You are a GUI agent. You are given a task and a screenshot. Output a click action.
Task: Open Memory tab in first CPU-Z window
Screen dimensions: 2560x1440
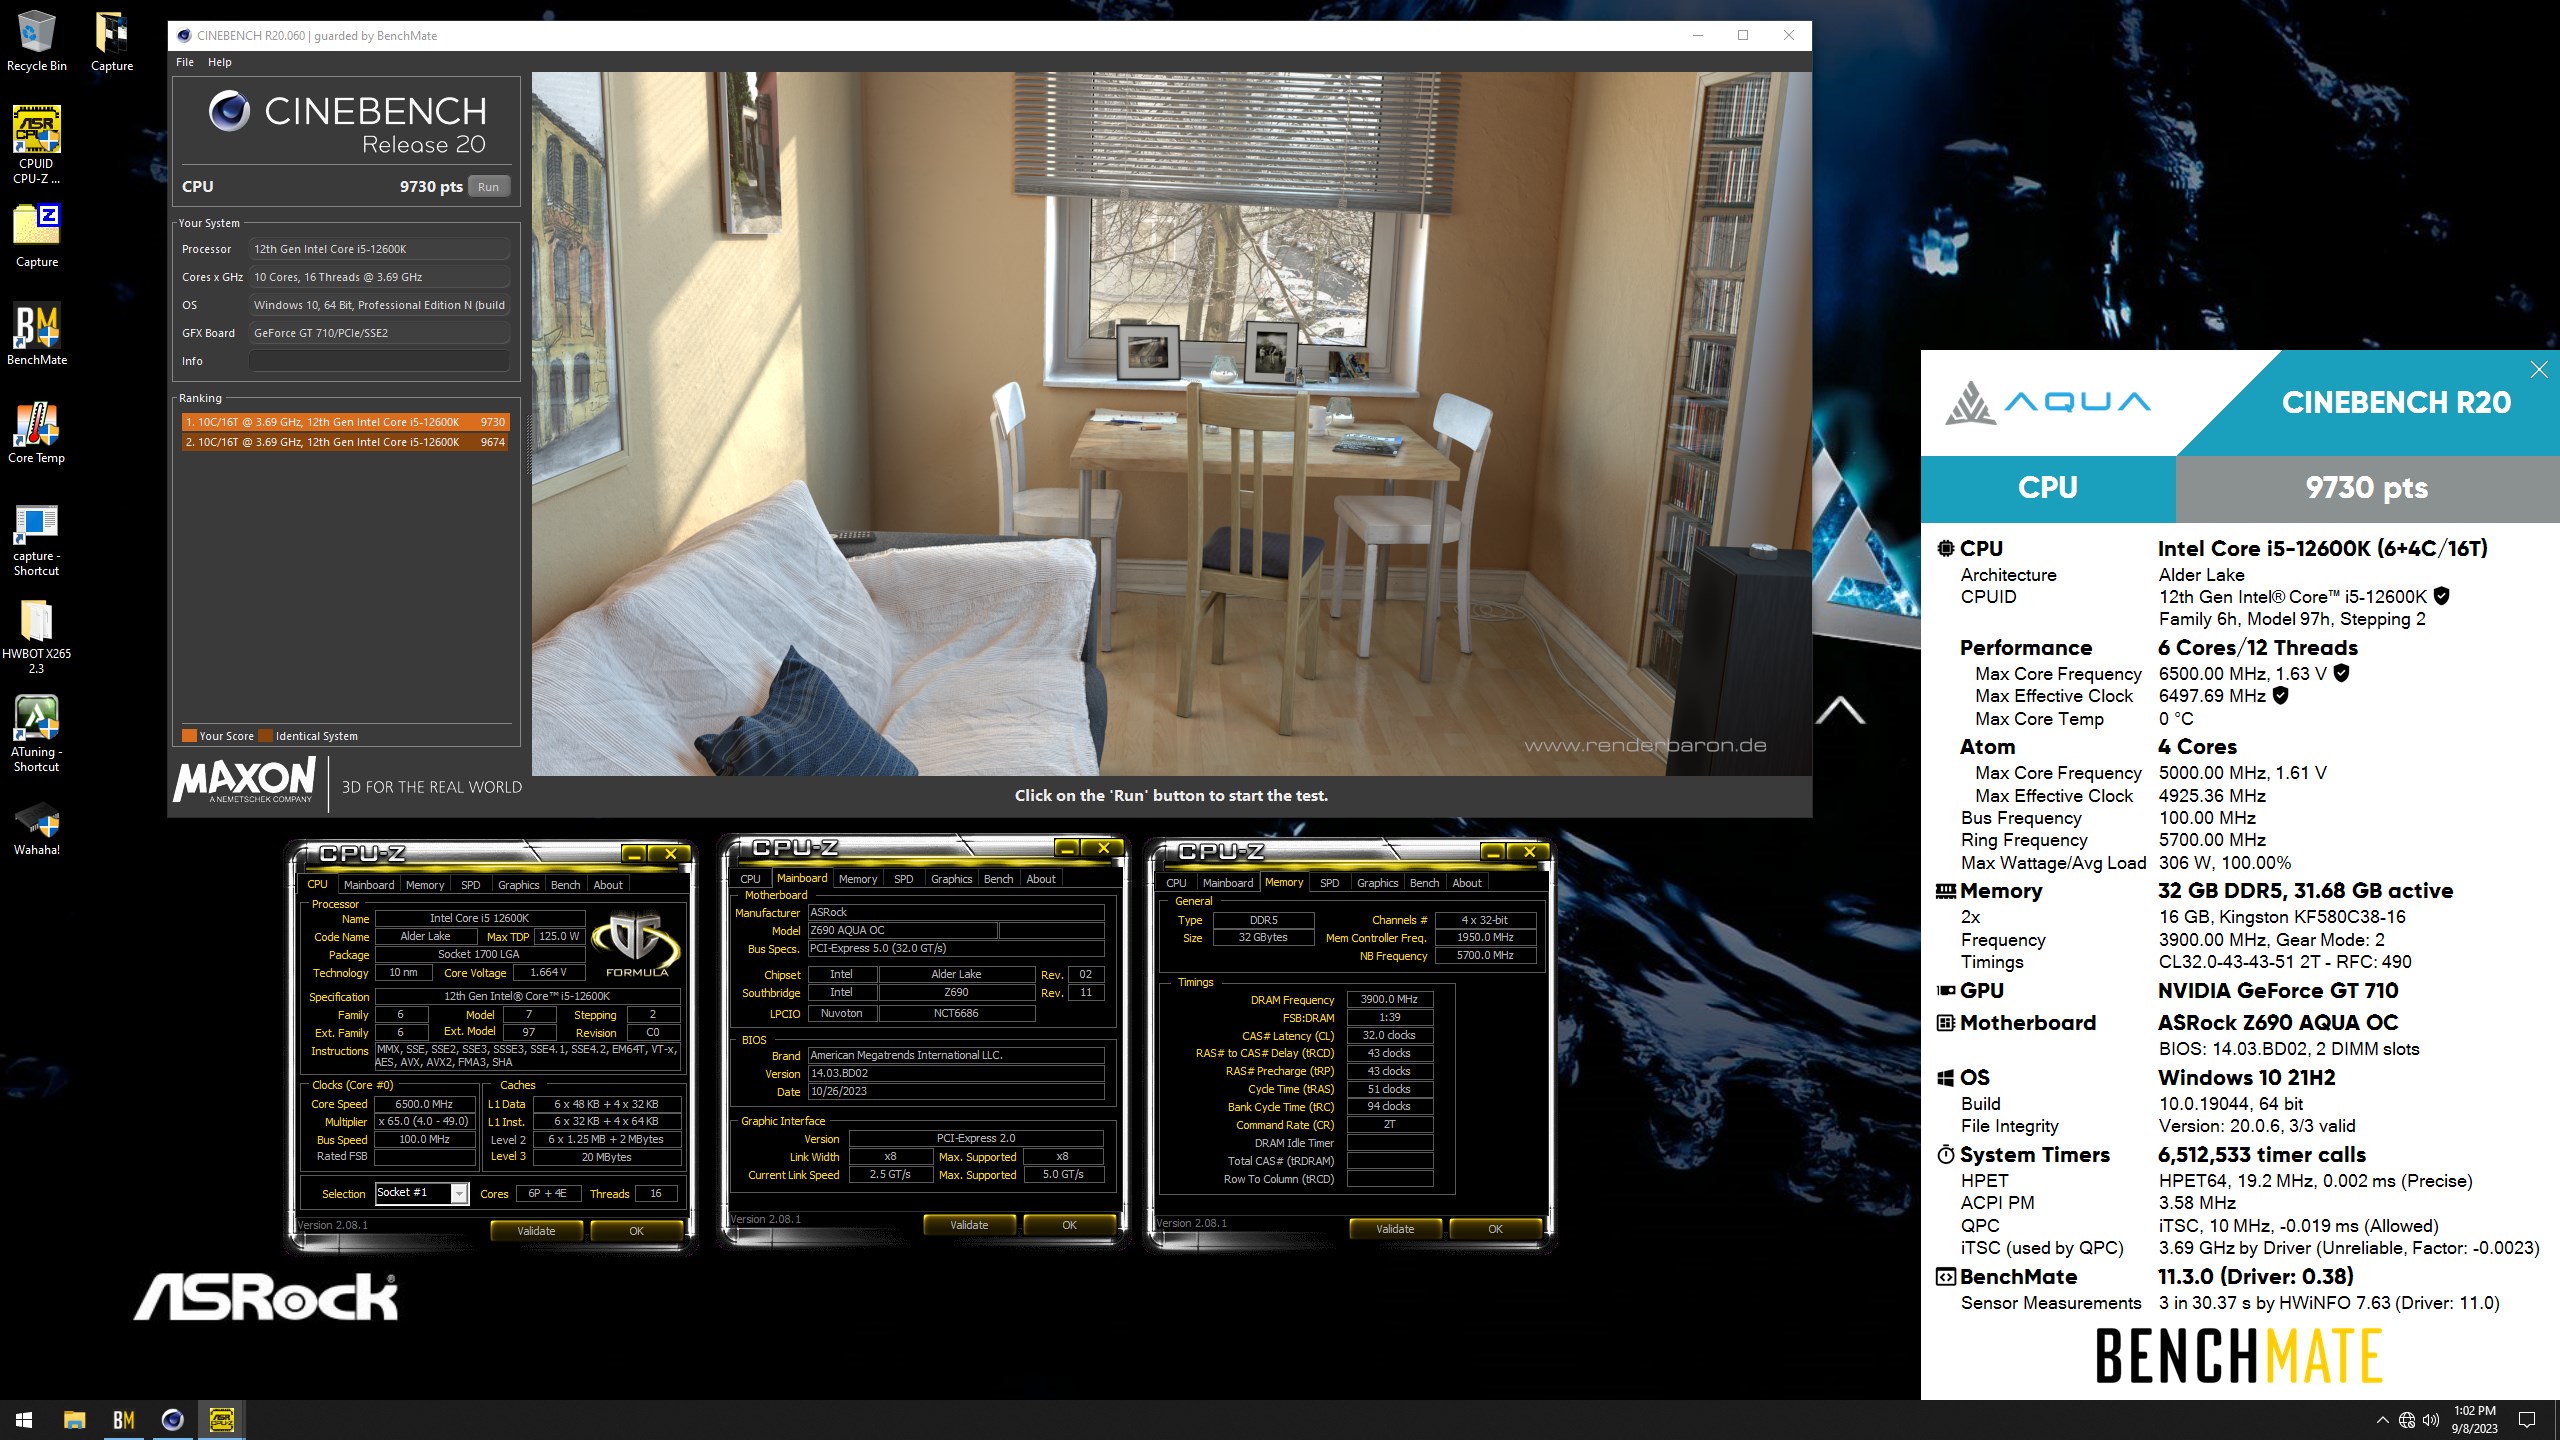coord(425,885)
